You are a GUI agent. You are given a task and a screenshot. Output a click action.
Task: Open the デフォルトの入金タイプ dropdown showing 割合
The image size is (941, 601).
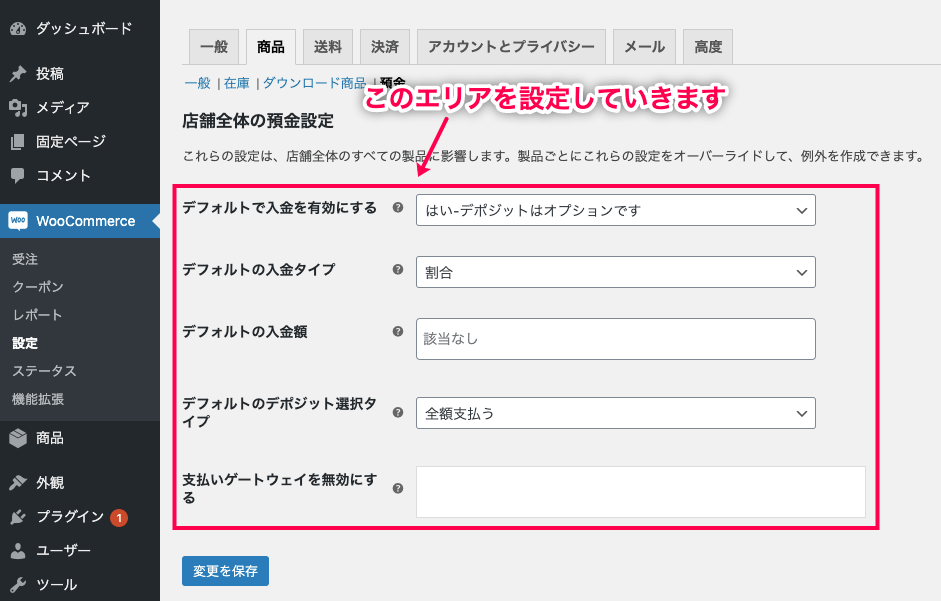pos(615,272)
